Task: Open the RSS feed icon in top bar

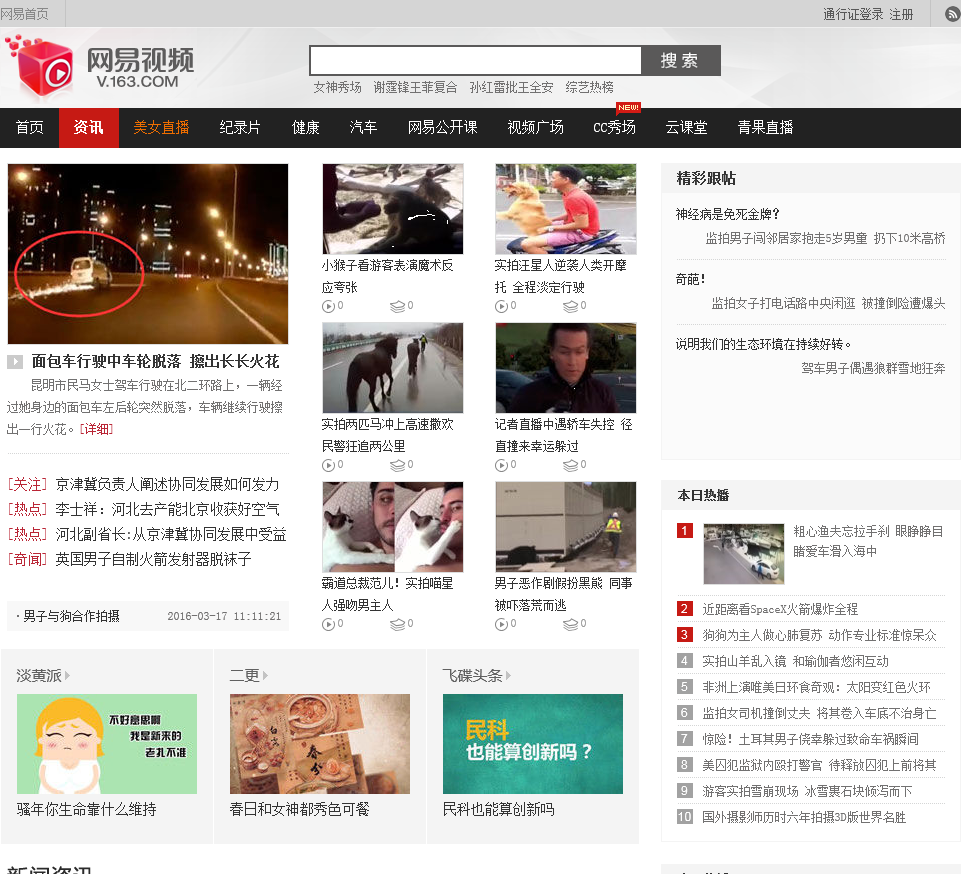Action: coord(952,14)
